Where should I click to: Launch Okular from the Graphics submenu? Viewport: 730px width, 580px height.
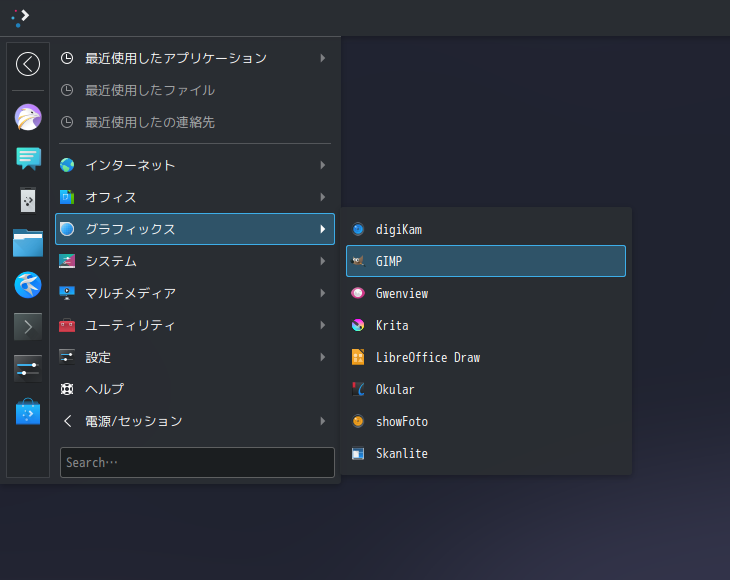click(x=486, y=389)
